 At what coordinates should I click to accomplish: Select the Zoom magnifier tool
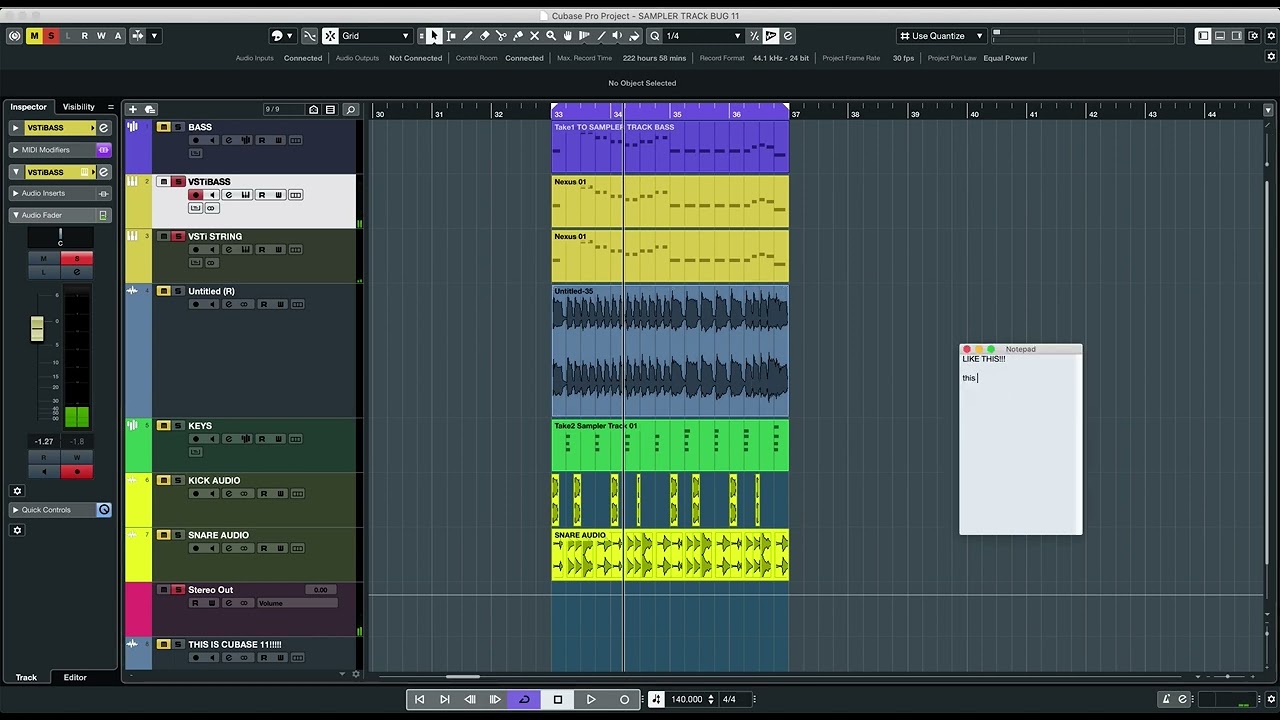[x=551, y=36]
